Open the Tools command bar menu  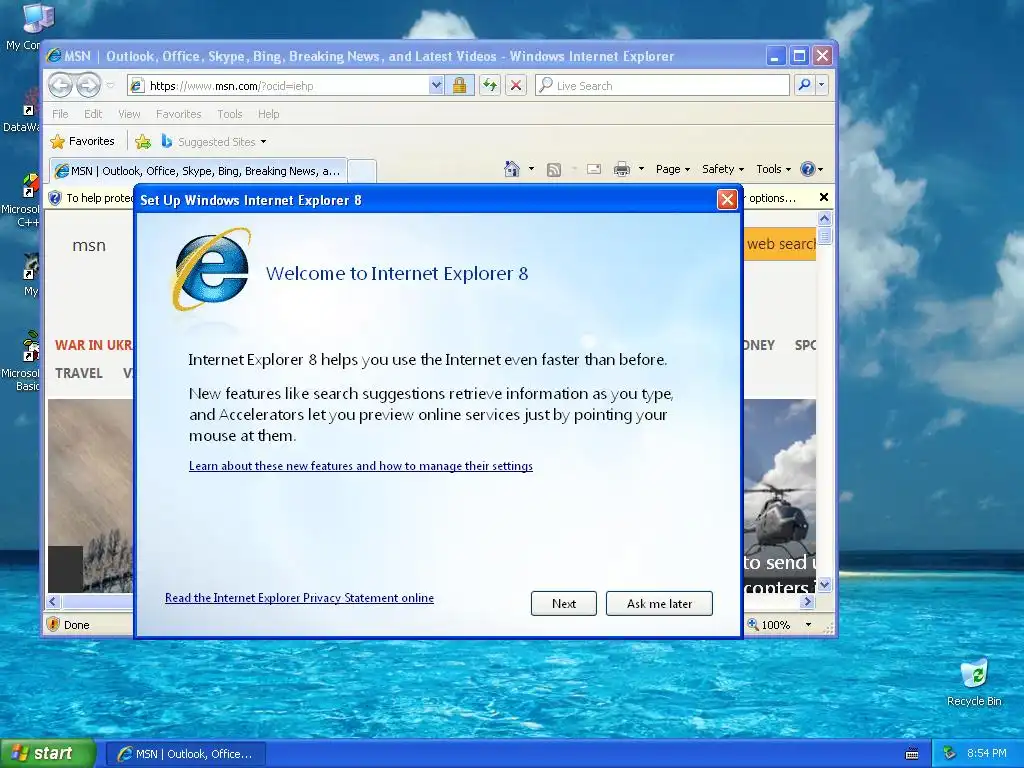pos(773,169)
